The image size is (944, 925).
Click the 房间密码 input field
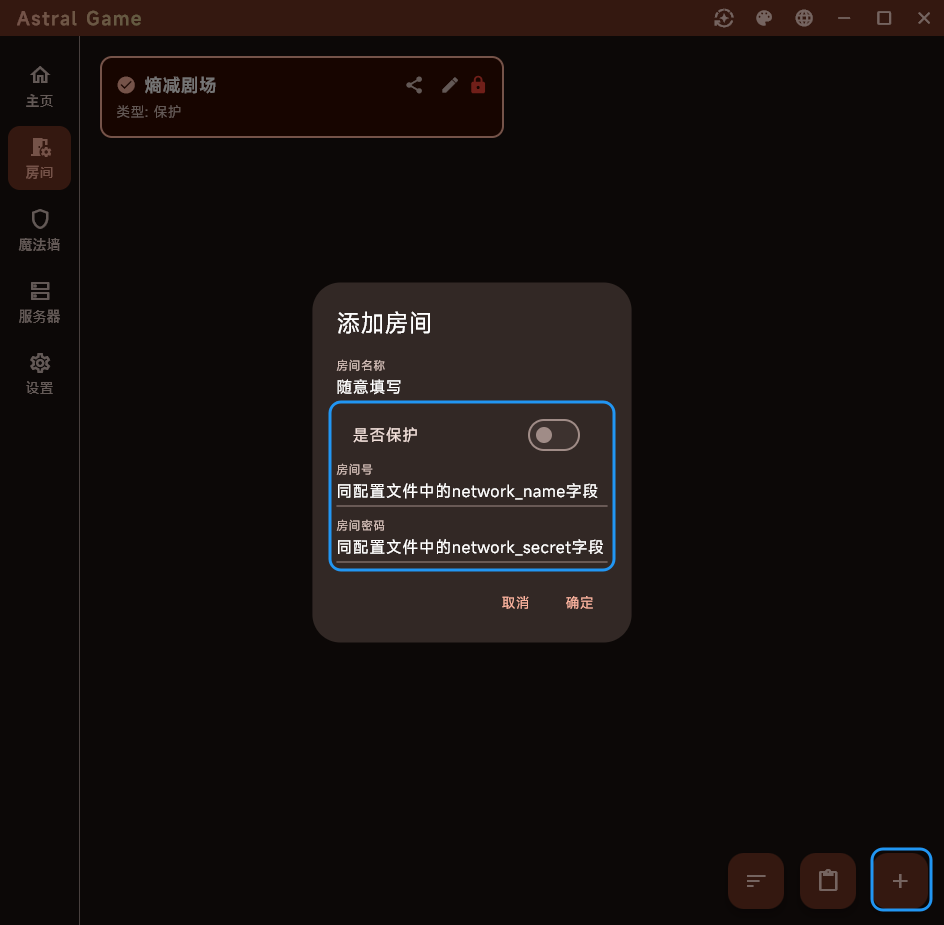click(x=470, y=547)
